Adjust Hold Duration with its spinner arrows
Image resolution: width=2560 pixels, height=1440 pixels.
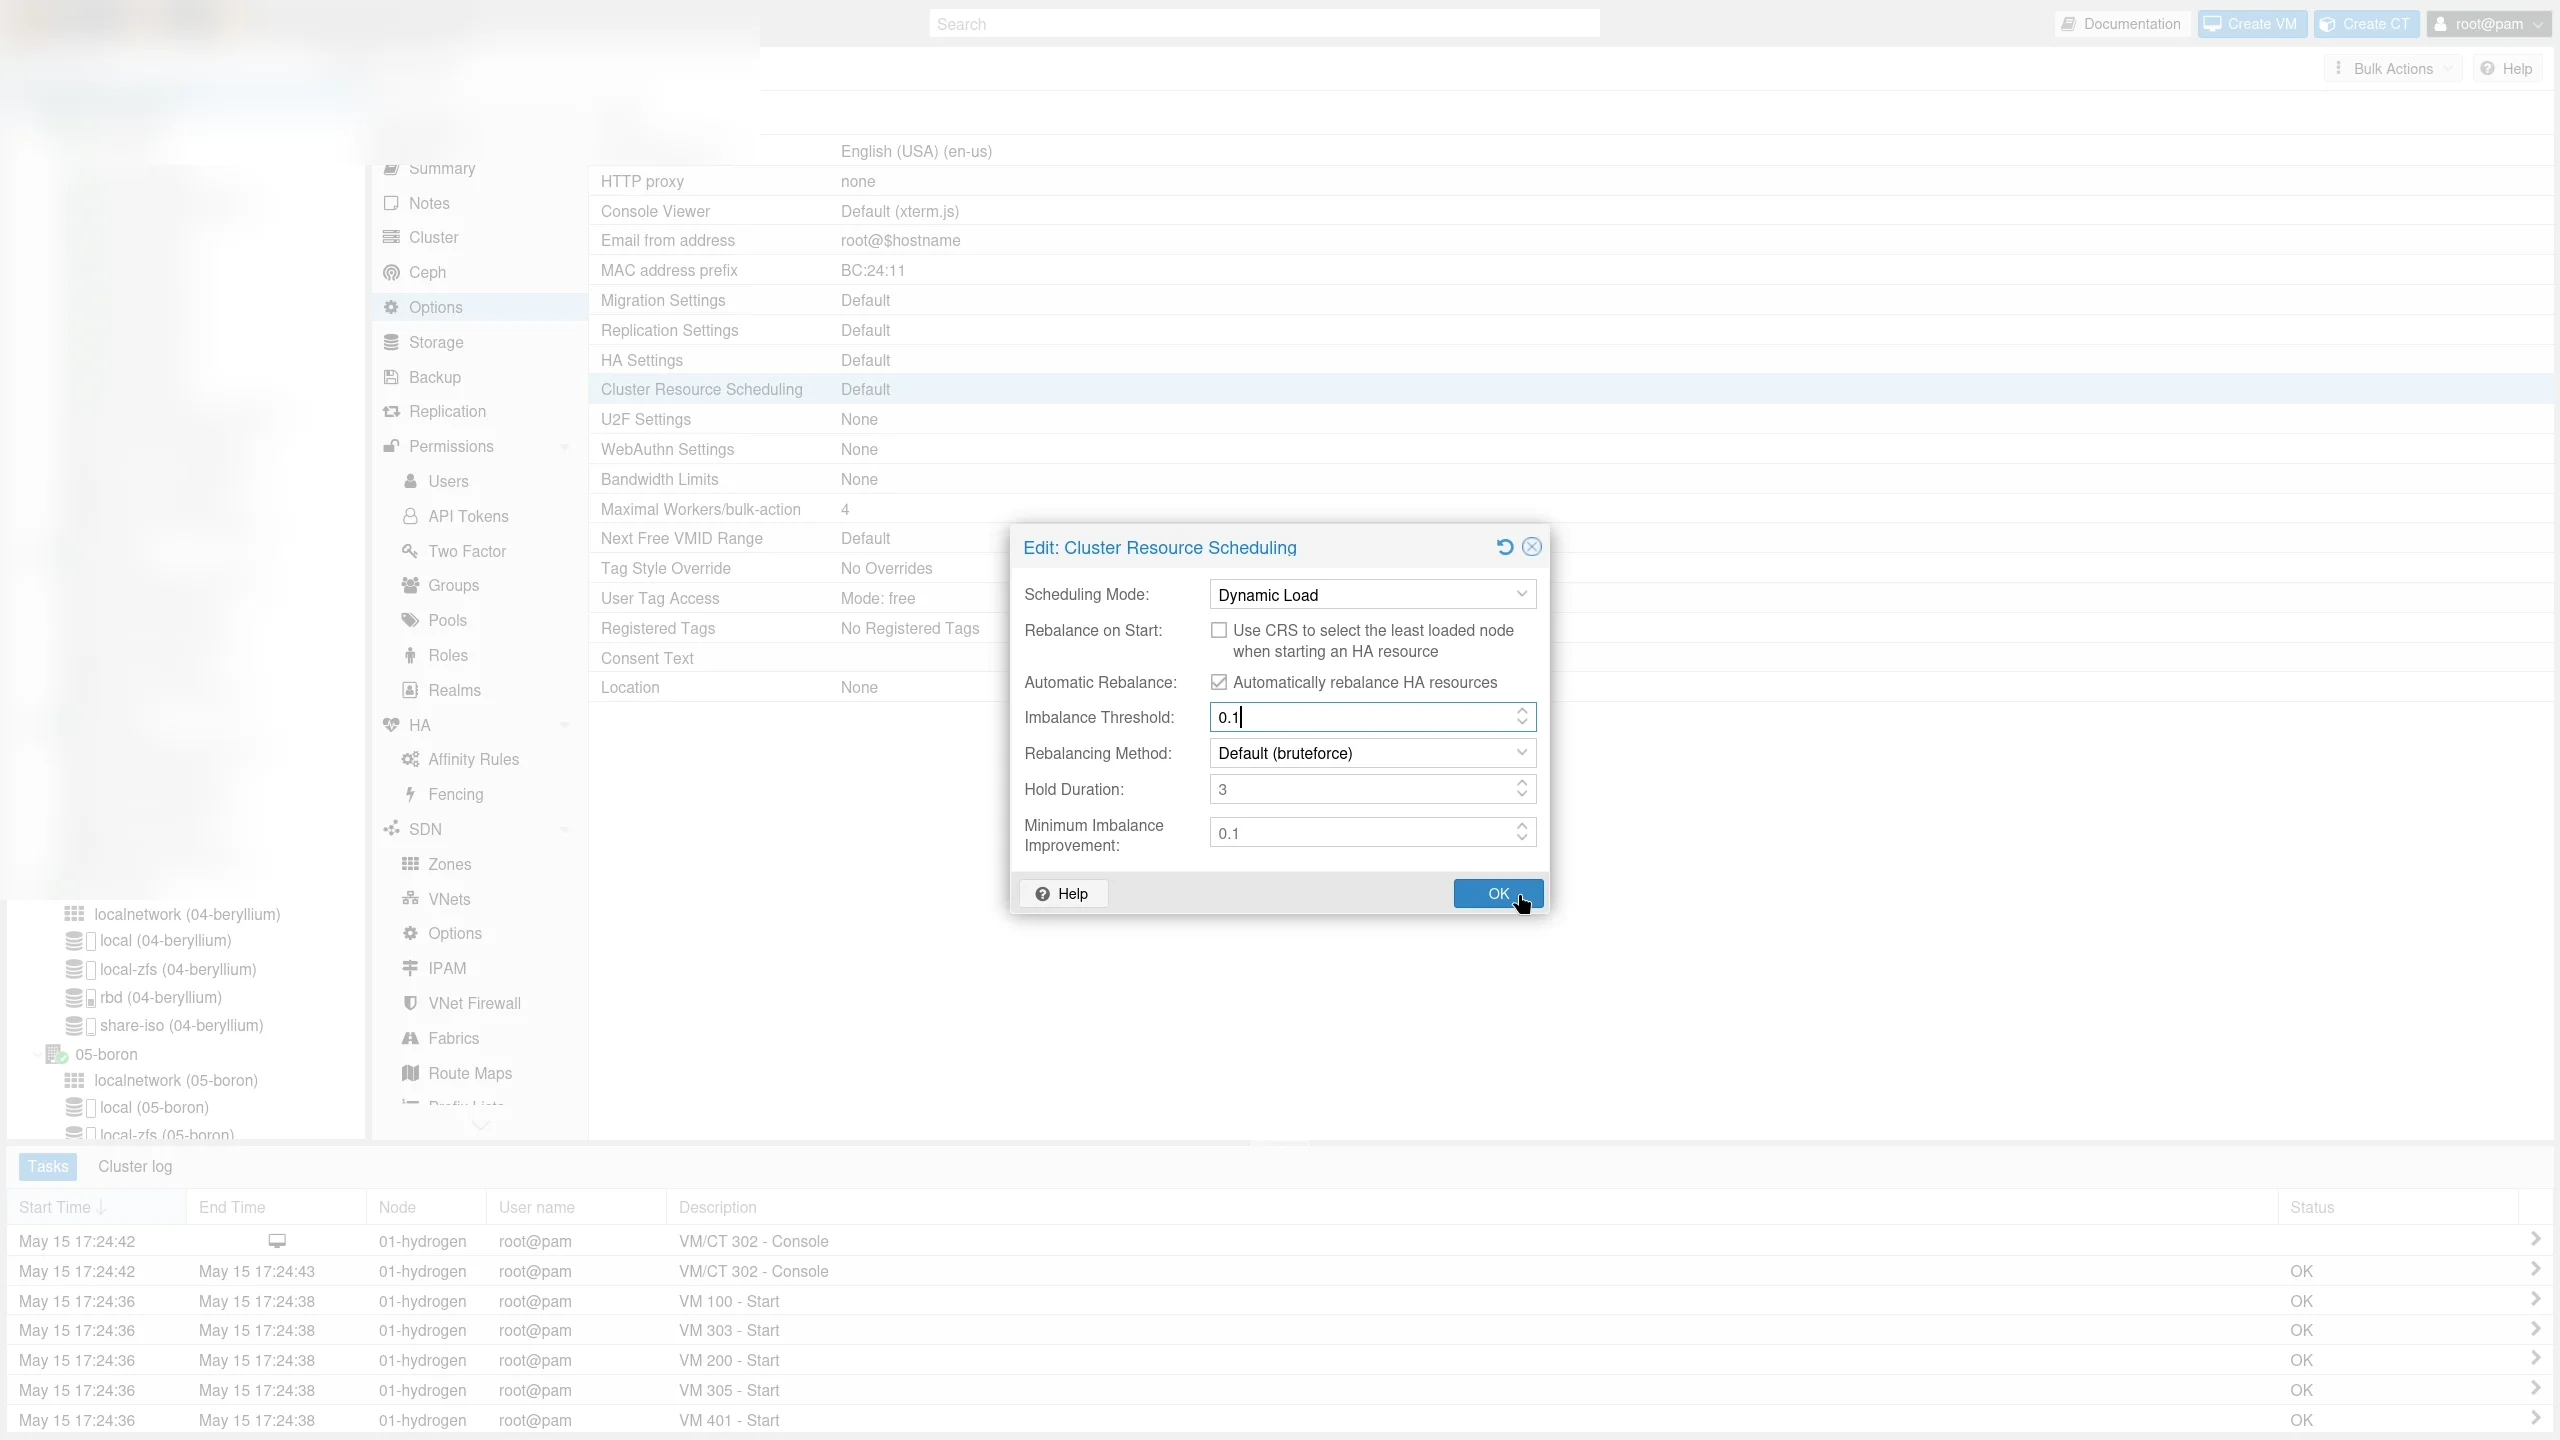pyautogui.click(x=1522, y=789)
